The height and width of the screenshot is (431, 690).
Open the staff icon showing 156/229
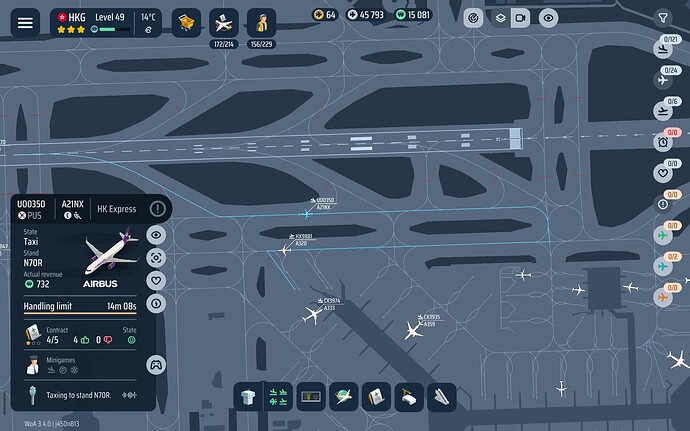point(262,21)
